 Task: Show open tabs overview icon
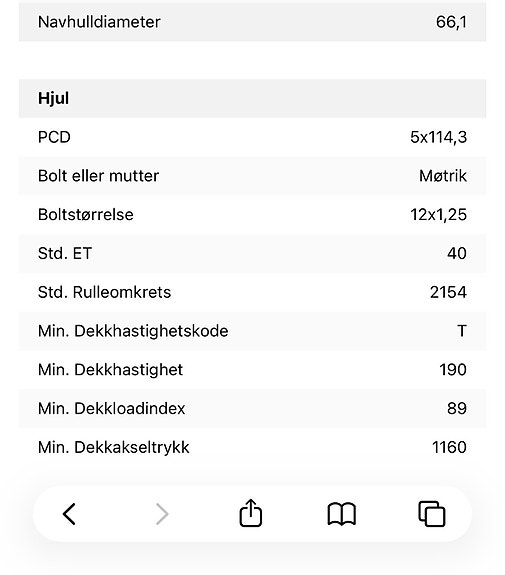point(432,514)
